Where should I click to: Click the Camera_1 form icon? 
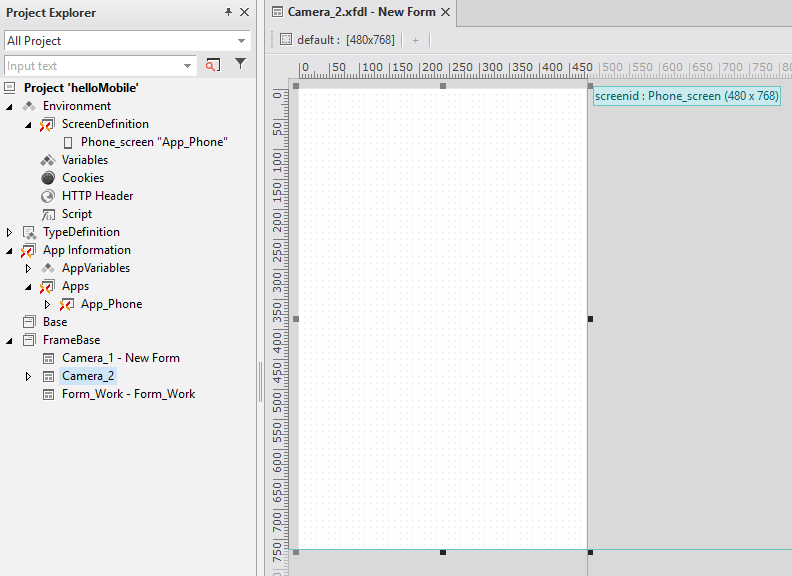click(x=48, y=359)
